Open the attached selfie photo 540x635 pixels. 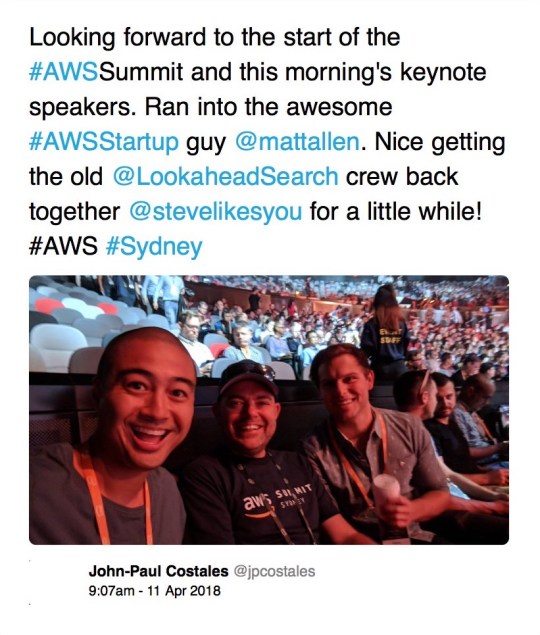[269, 410]
